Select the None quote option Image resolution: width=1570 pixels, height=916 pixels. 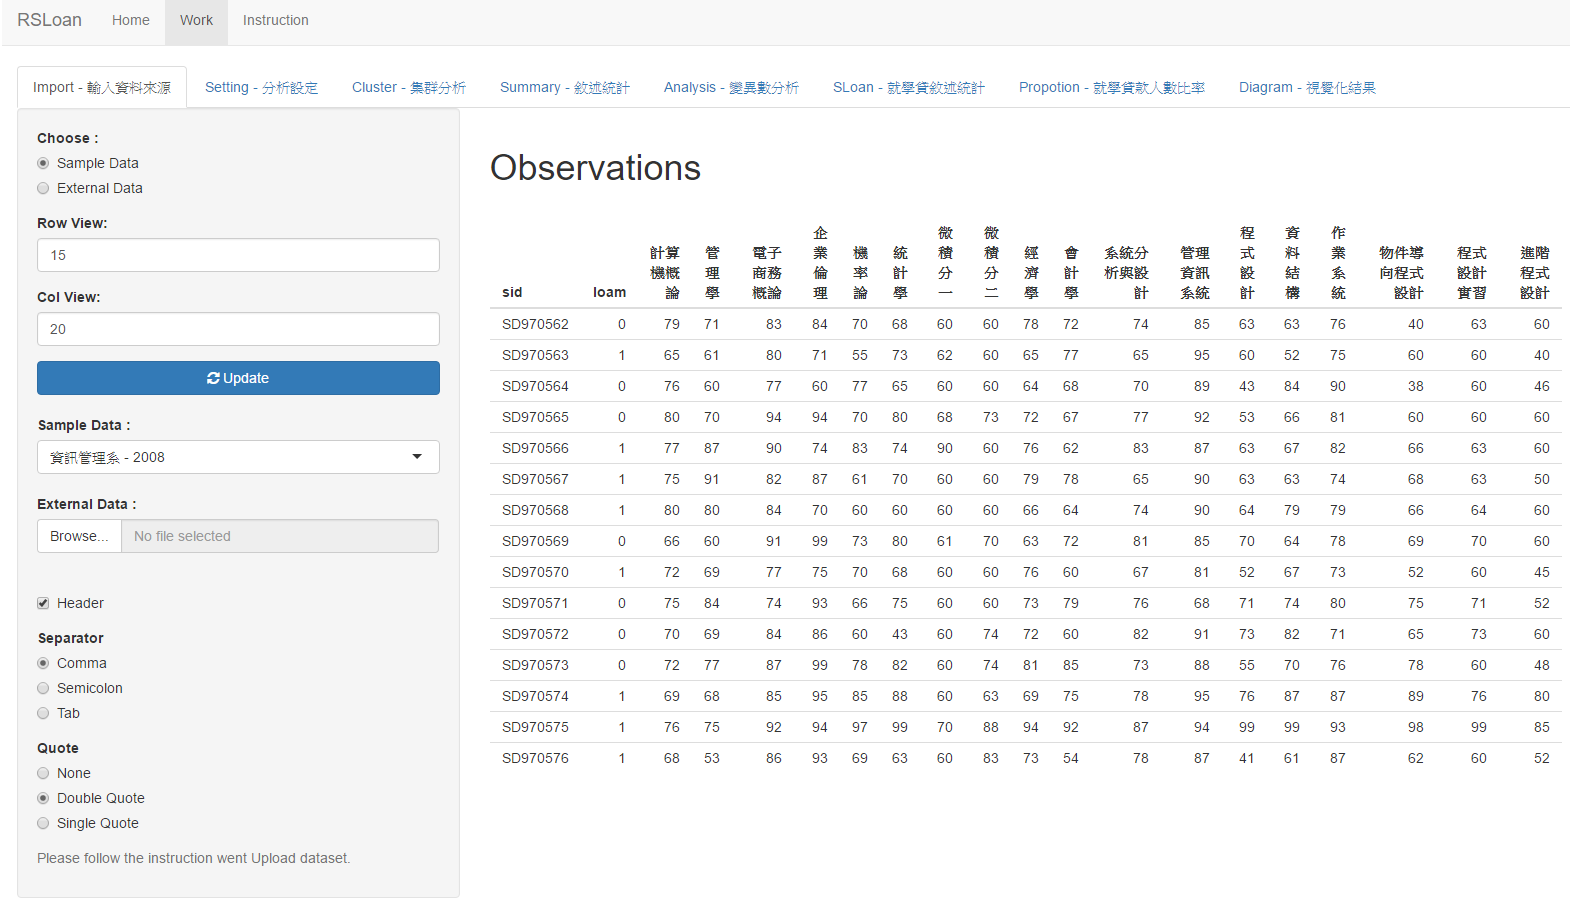click(x=43, y=773)
